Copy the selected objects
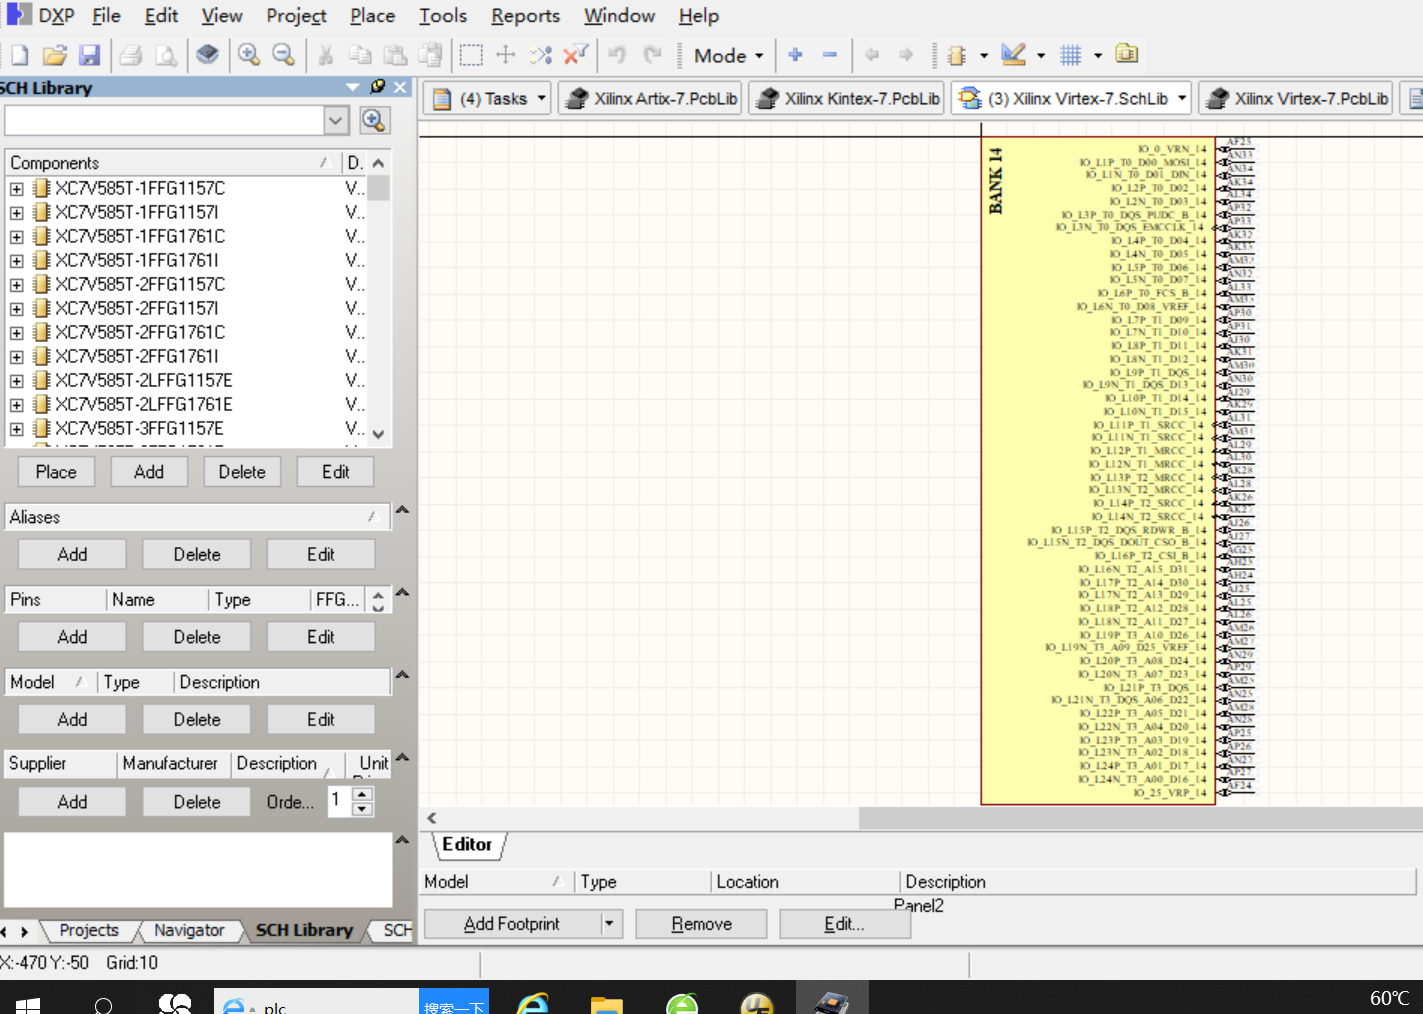 (x=360, y=55)
